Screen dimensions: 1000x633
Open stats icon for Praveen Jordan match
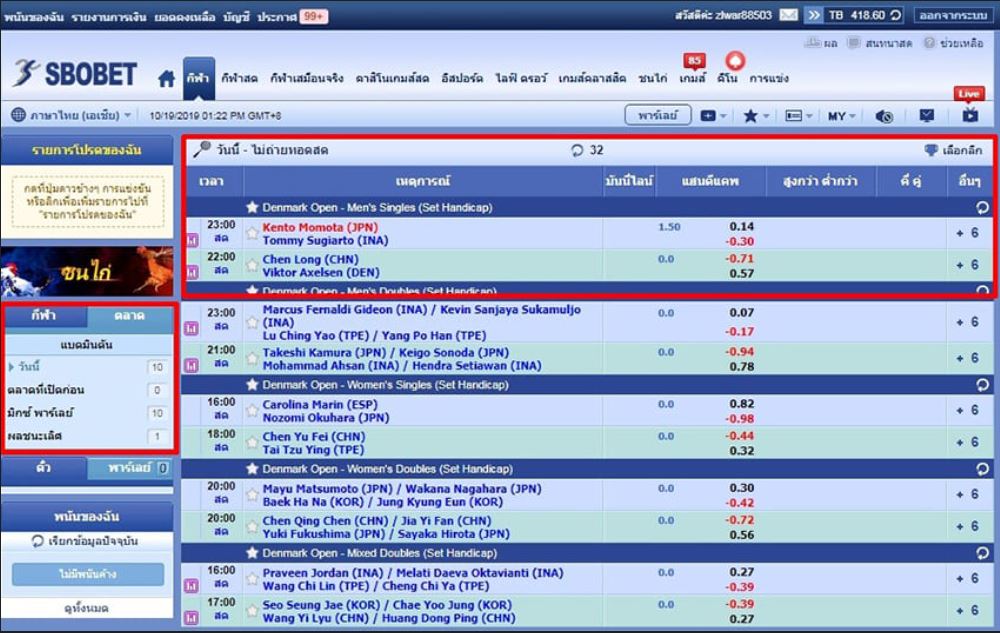pyautogui.click(x=192, y=585)
